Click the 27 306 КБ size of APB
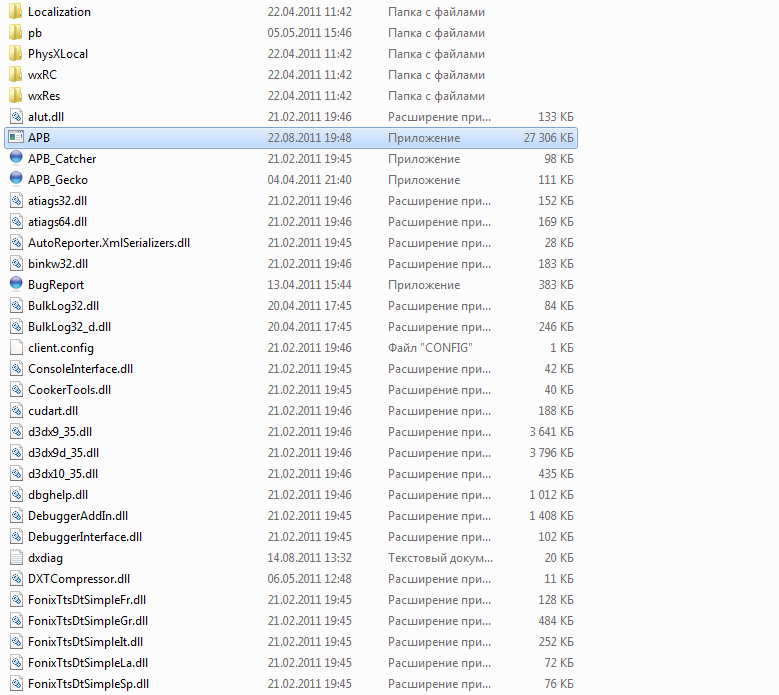Viewport: 779px width, 695px height. click(545, 138)
